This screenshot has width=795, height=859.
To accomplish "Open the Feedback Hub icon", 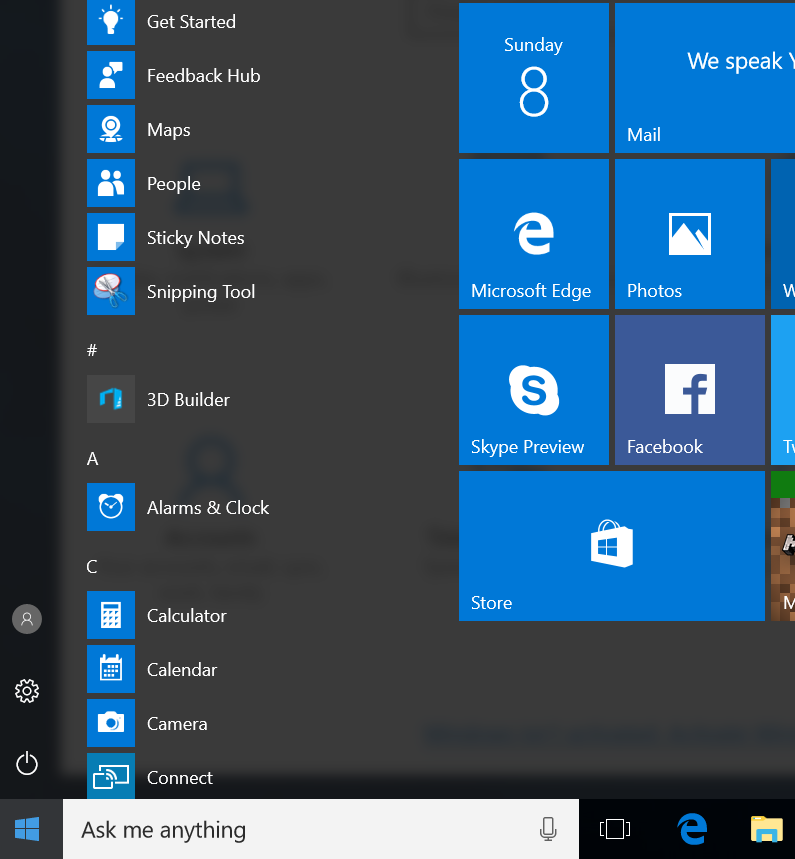I will (111, 75).
